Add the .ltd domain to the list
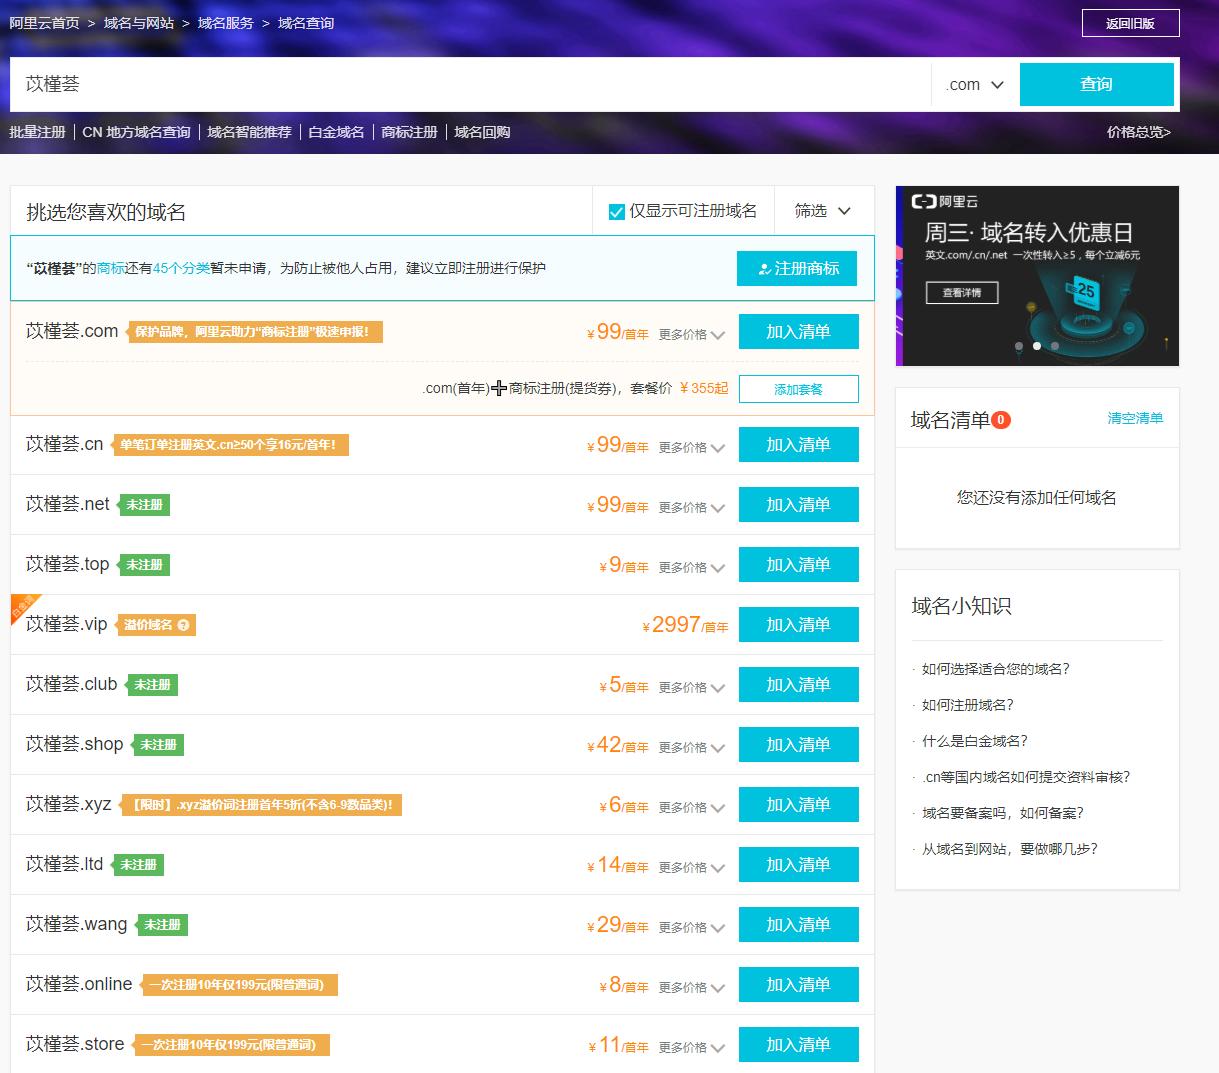This screenshot has width=1219, height=1073. click(x=798, y=865)
